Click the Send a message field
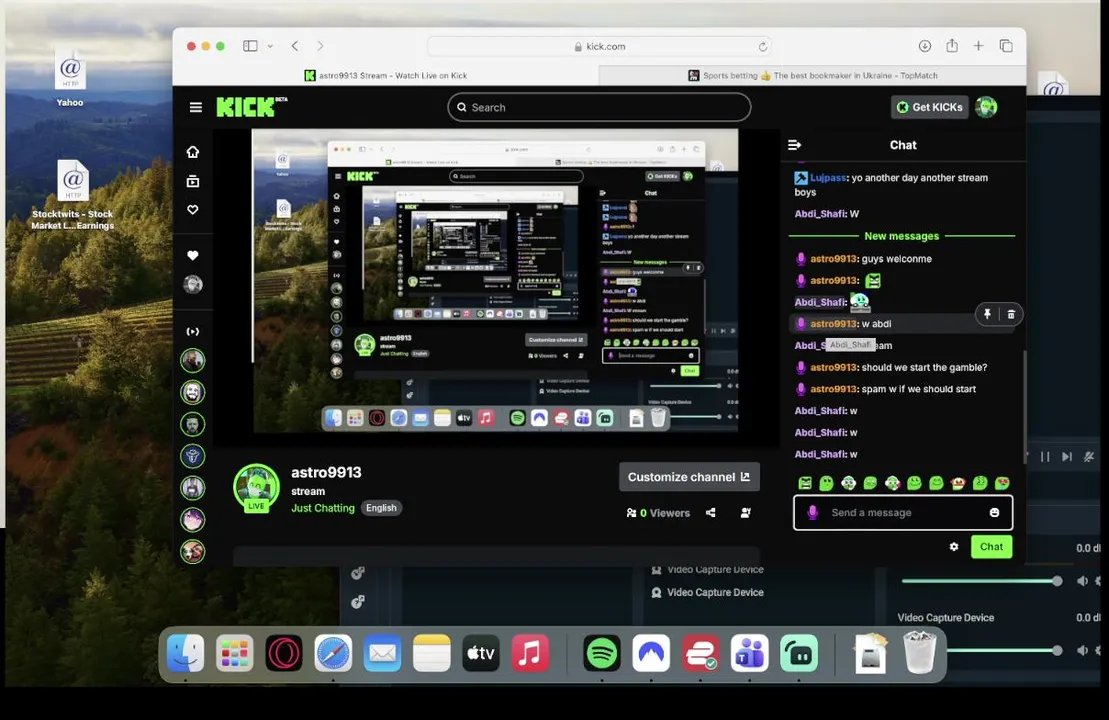This screenshot has width=1109, height=720. tap(902, 513)
